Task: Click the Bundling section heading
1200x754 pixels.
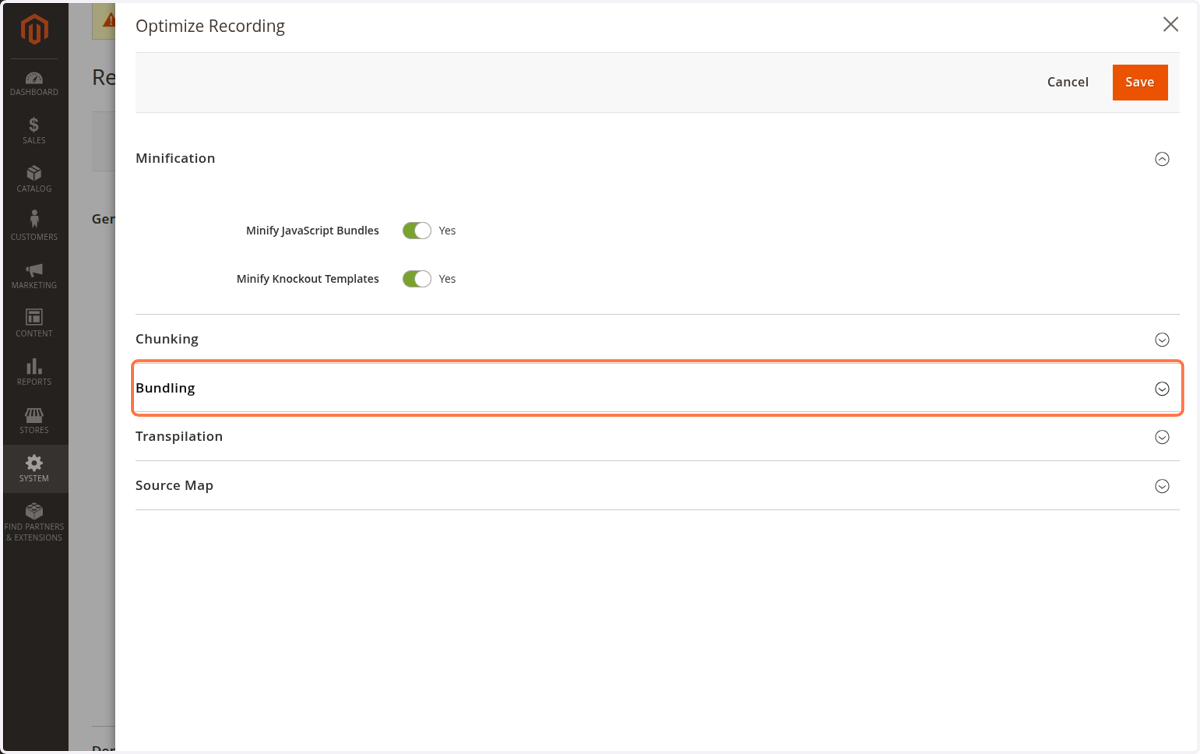Action: click(165, 388)
